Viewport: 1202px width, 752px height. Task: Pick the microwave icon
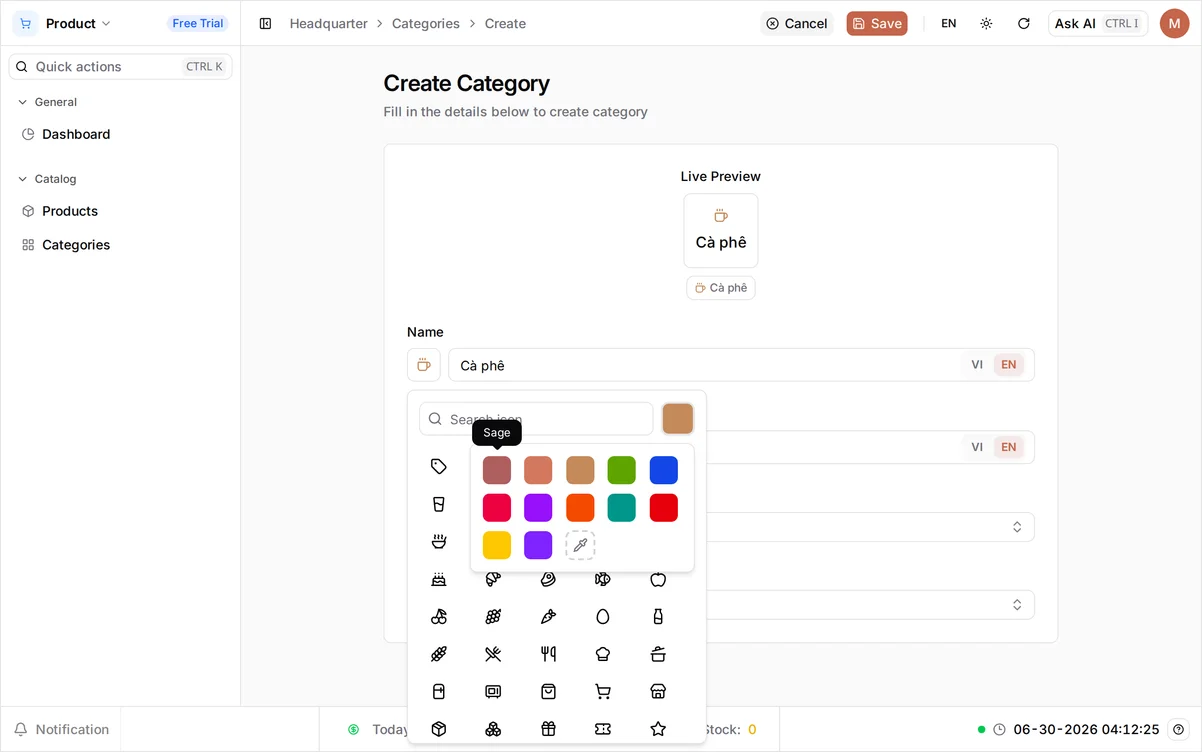493,691
